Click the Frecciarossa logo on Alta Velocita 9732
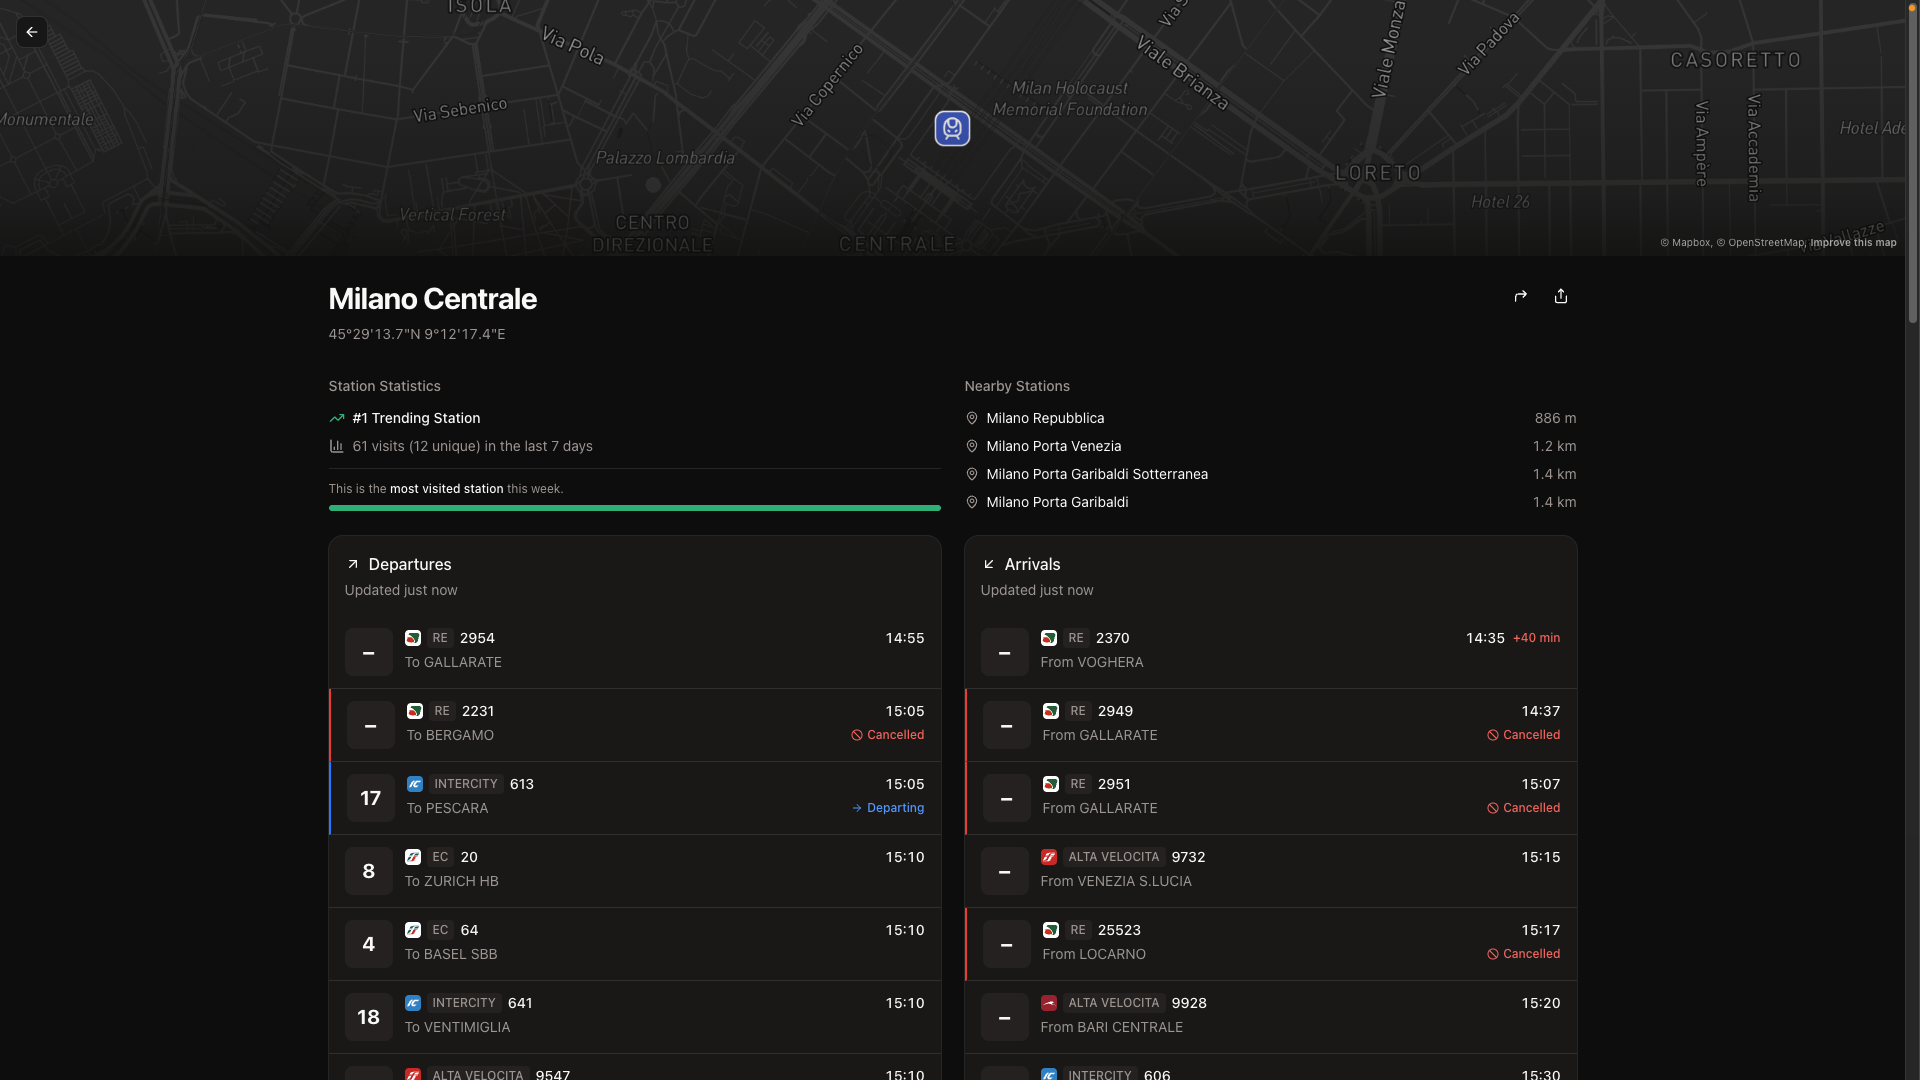 [1051, 857]
